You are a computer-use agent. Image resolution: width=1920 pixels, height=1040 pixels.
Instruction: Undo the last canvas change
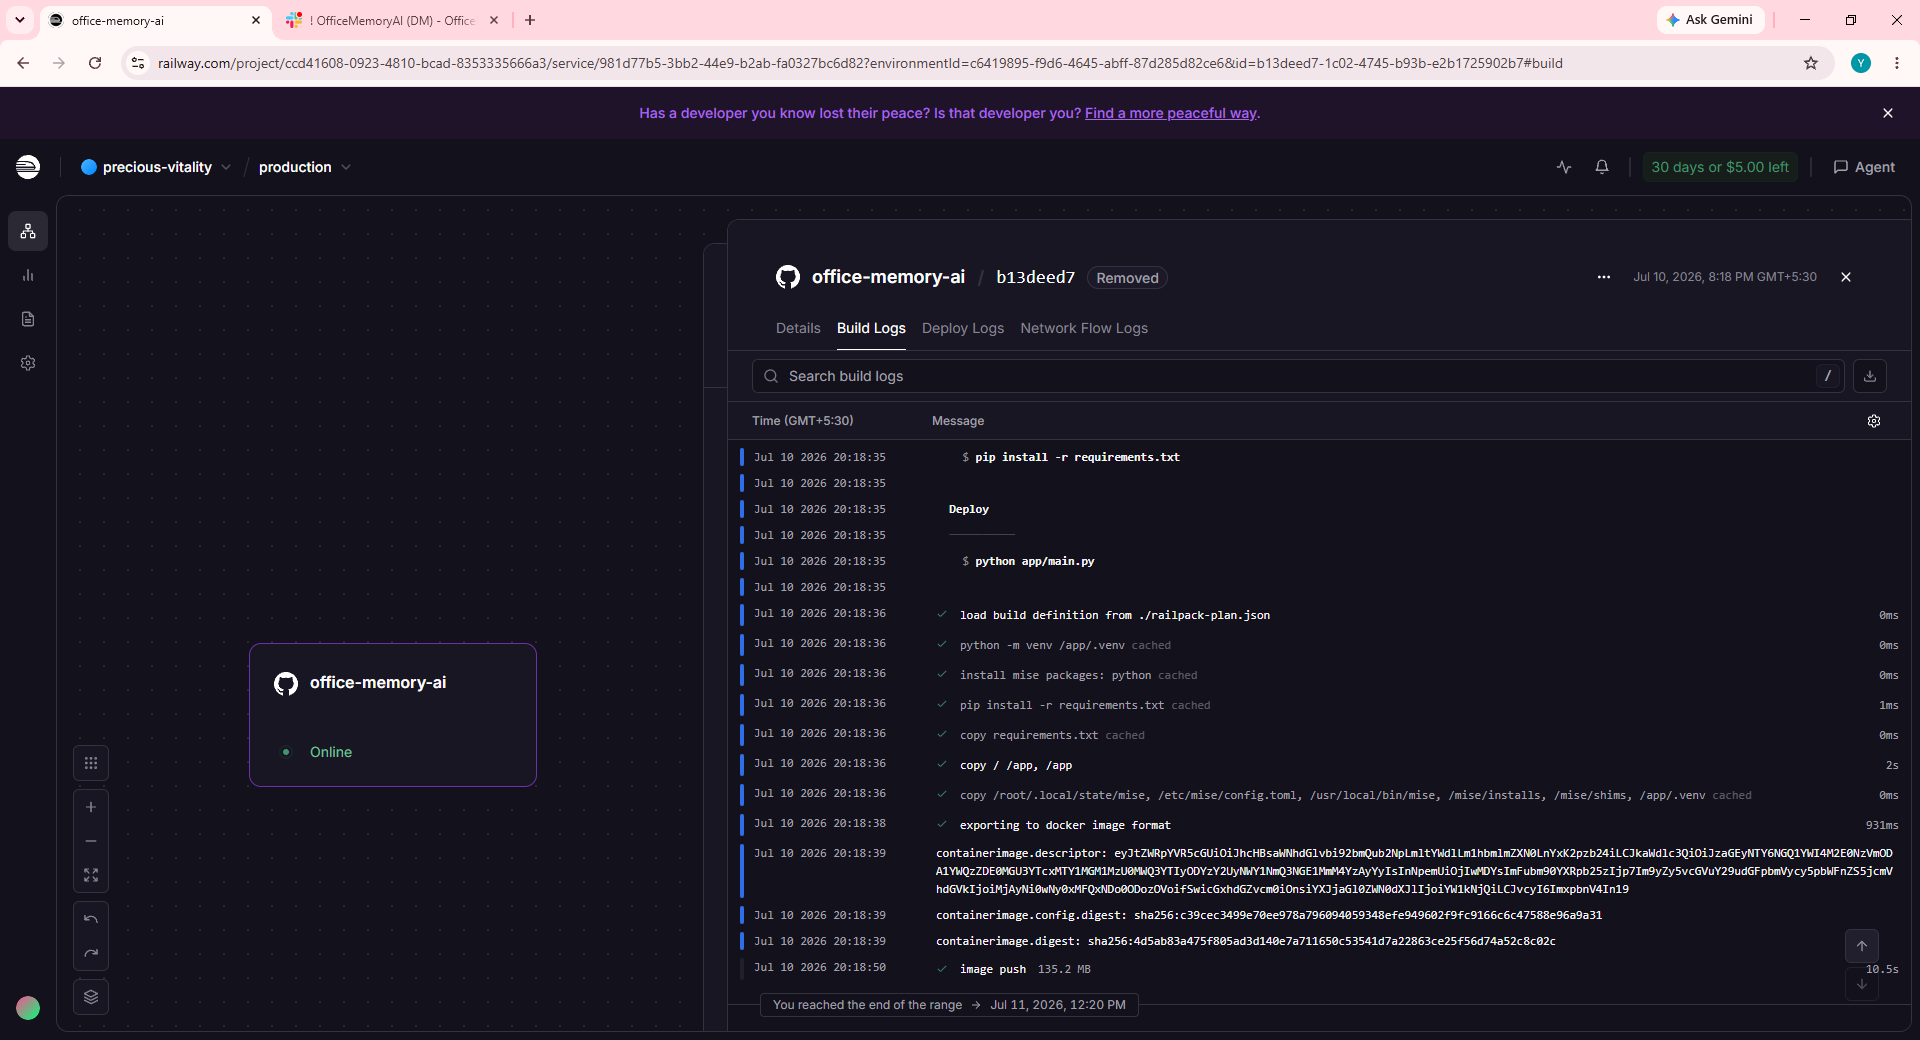coord(91,919)
